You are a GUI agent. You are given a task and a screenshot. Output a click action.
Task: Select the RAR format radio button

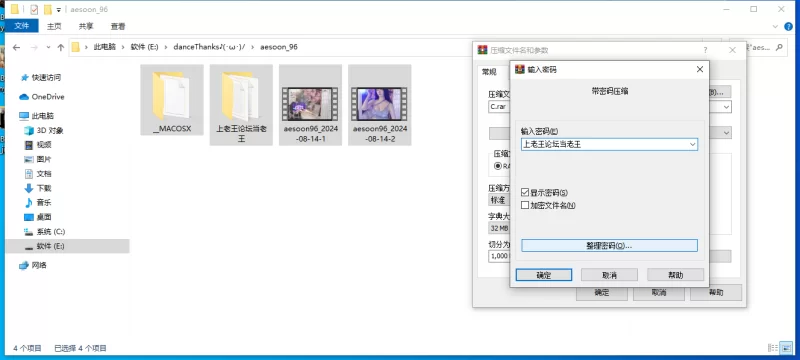click(x=497, y=166)
